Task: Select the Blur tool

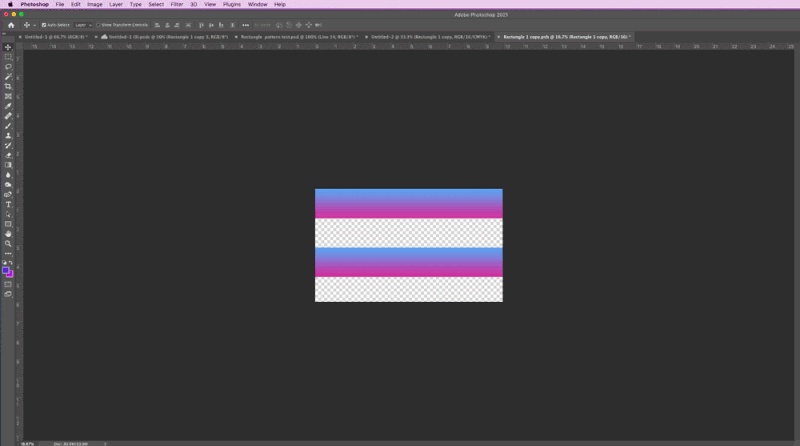Action: coord(8,175)
